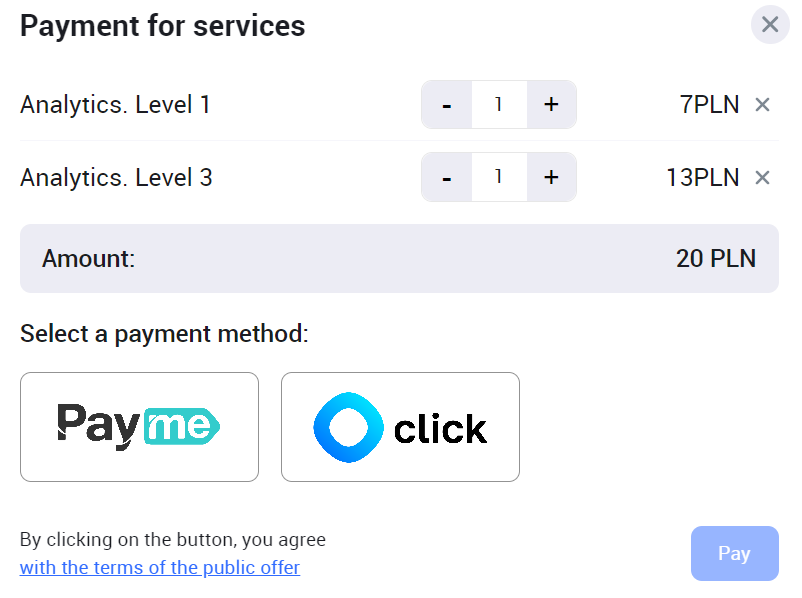The width and height of the screenshot is (802, 598).
Task: Click the Analytics Level 3 quantity field
Action: click(499, 178)
